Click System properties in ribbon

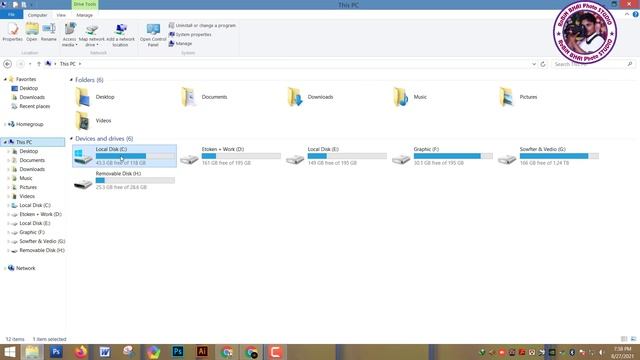(x=190, y=34)
